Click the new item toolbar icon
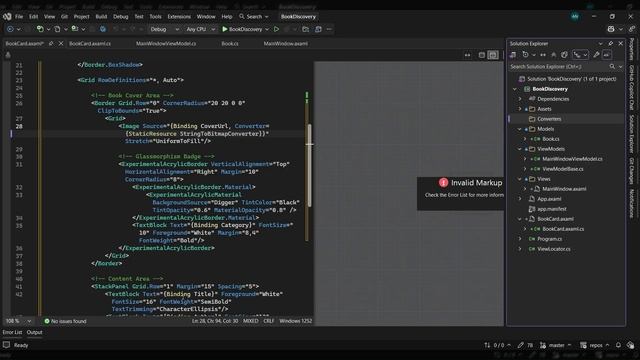The image size is (640, 360). 40,29
